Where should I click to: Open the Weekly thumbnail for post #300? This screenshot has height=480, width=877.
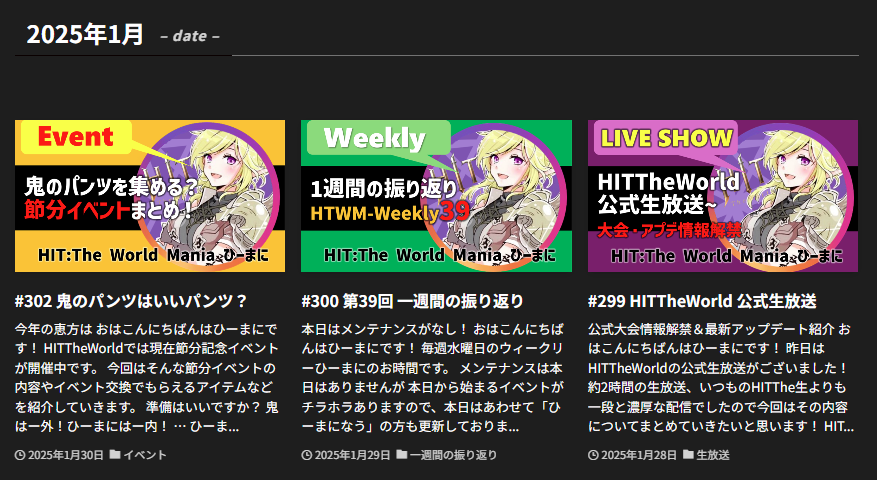436,196
